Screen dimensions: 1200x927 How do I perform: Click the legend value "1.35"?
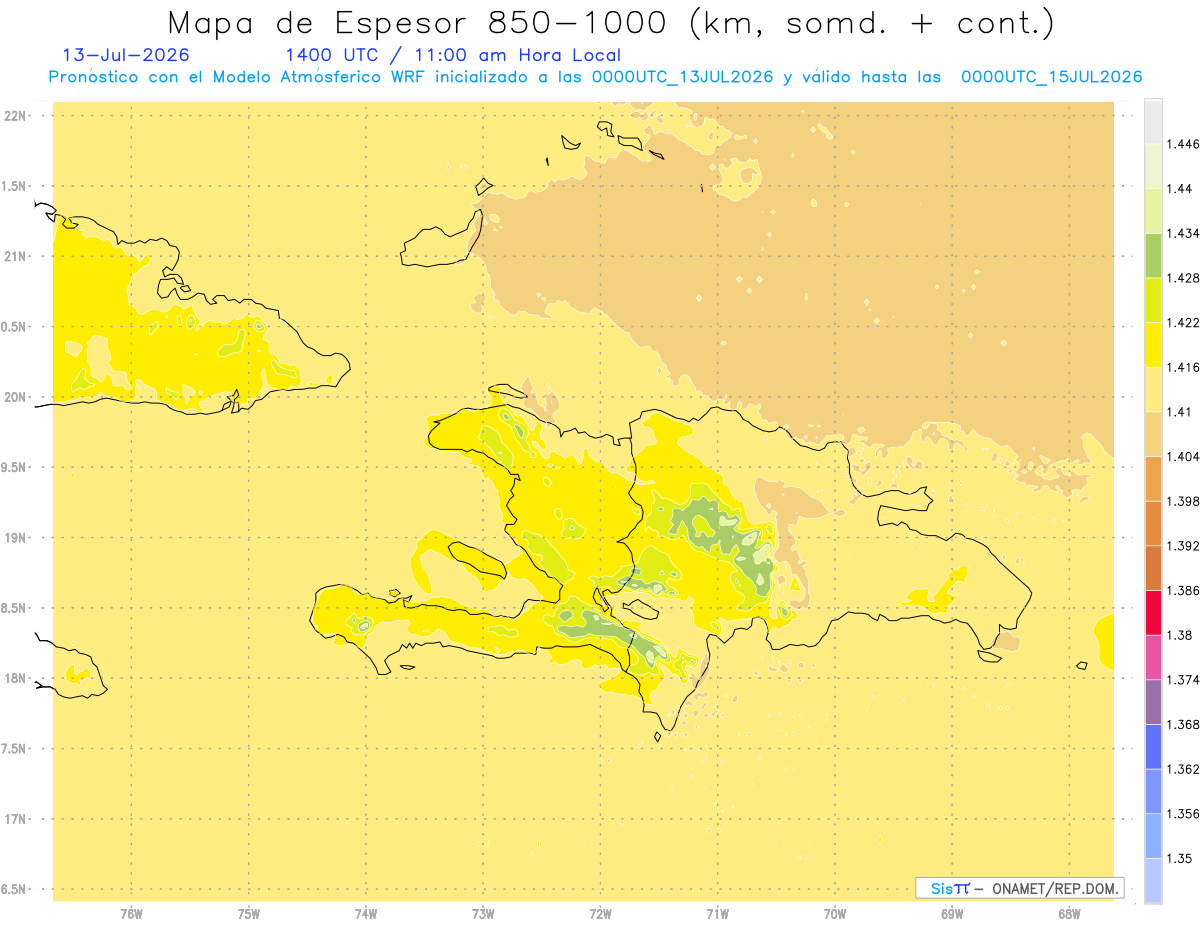point(1179,858)
